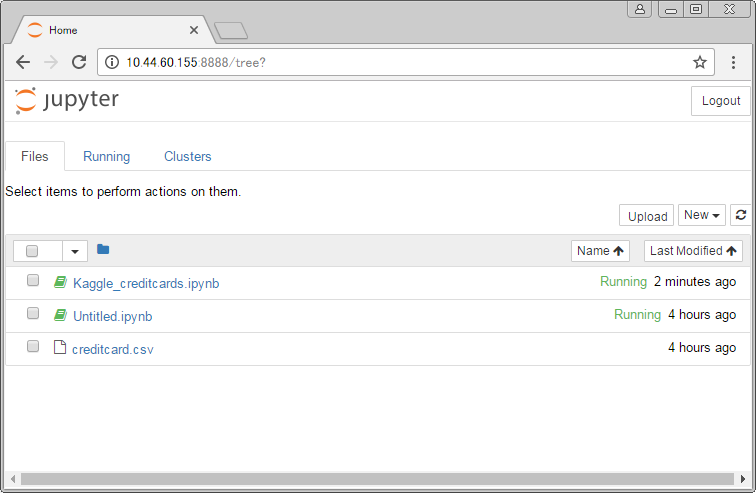Click Running status of Untitled.ipynb
This screenshot has width=756, height=493.
click(637, 315)
